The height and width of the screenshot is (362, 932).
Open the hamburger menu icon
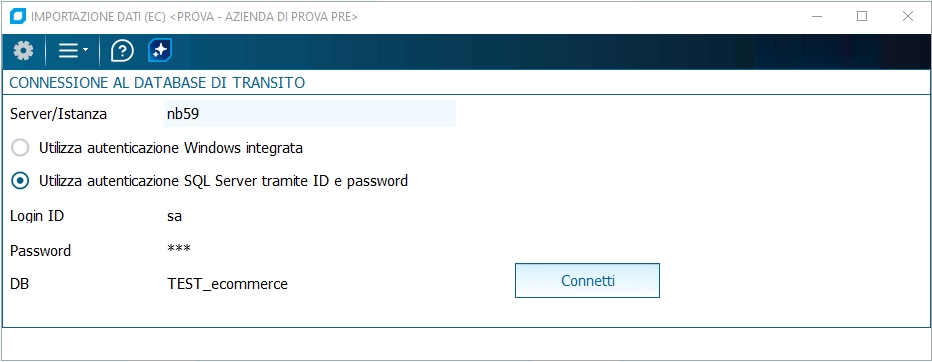(x=68, y=51)
